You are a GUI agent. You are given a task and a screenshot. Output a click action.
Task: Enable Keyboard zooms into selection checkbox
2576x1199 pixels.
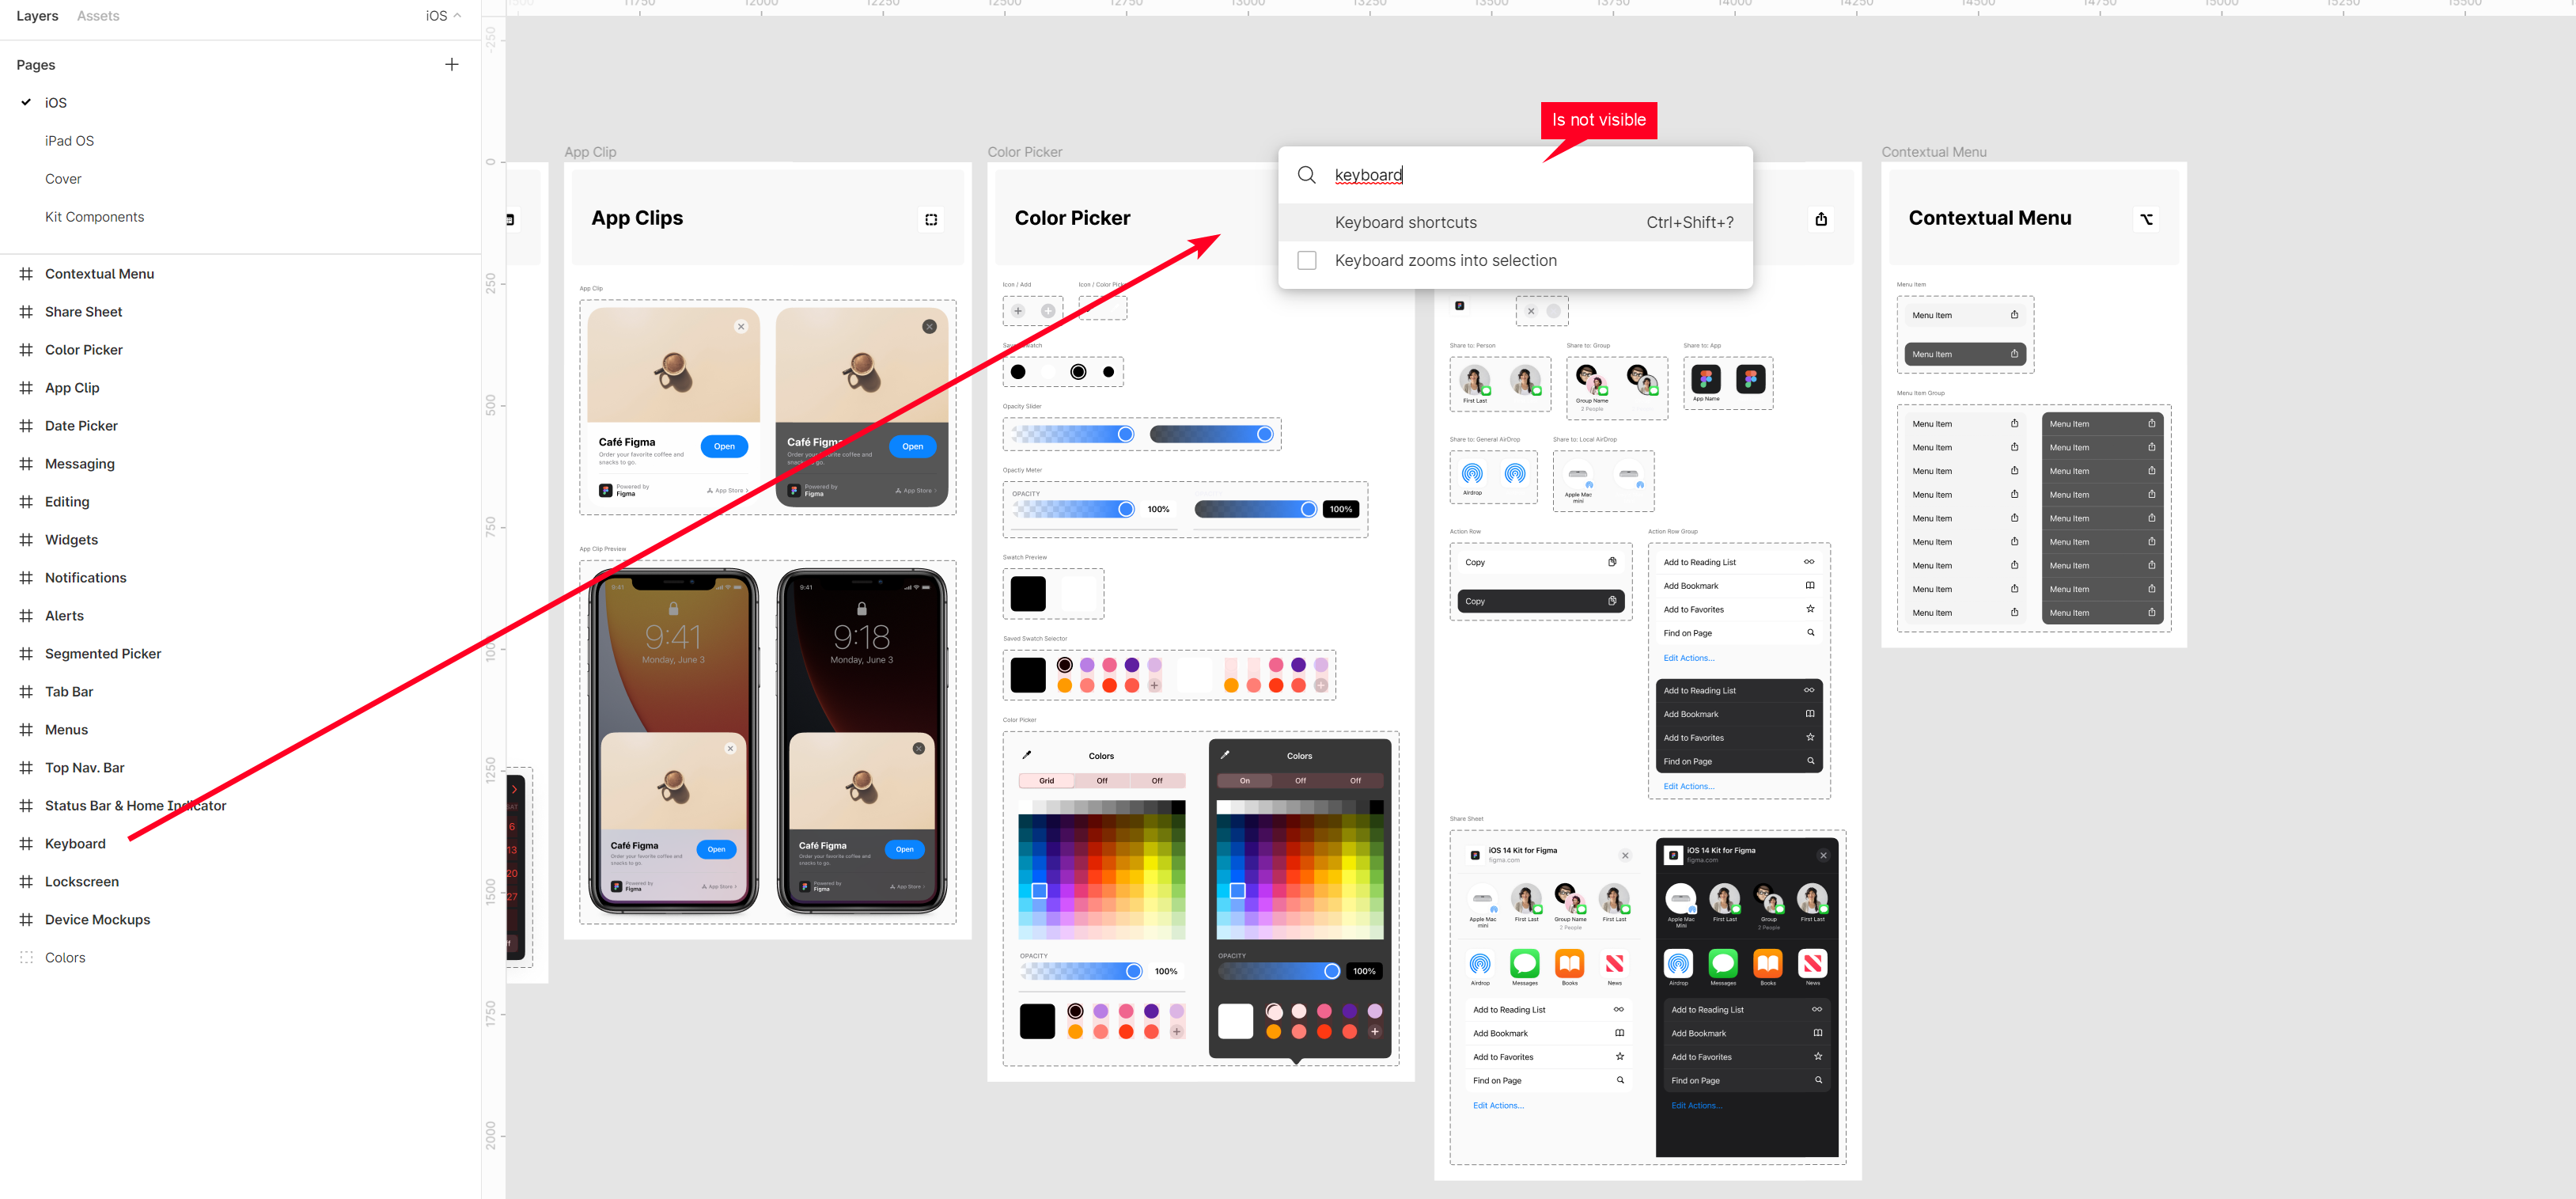point(1306,260)
